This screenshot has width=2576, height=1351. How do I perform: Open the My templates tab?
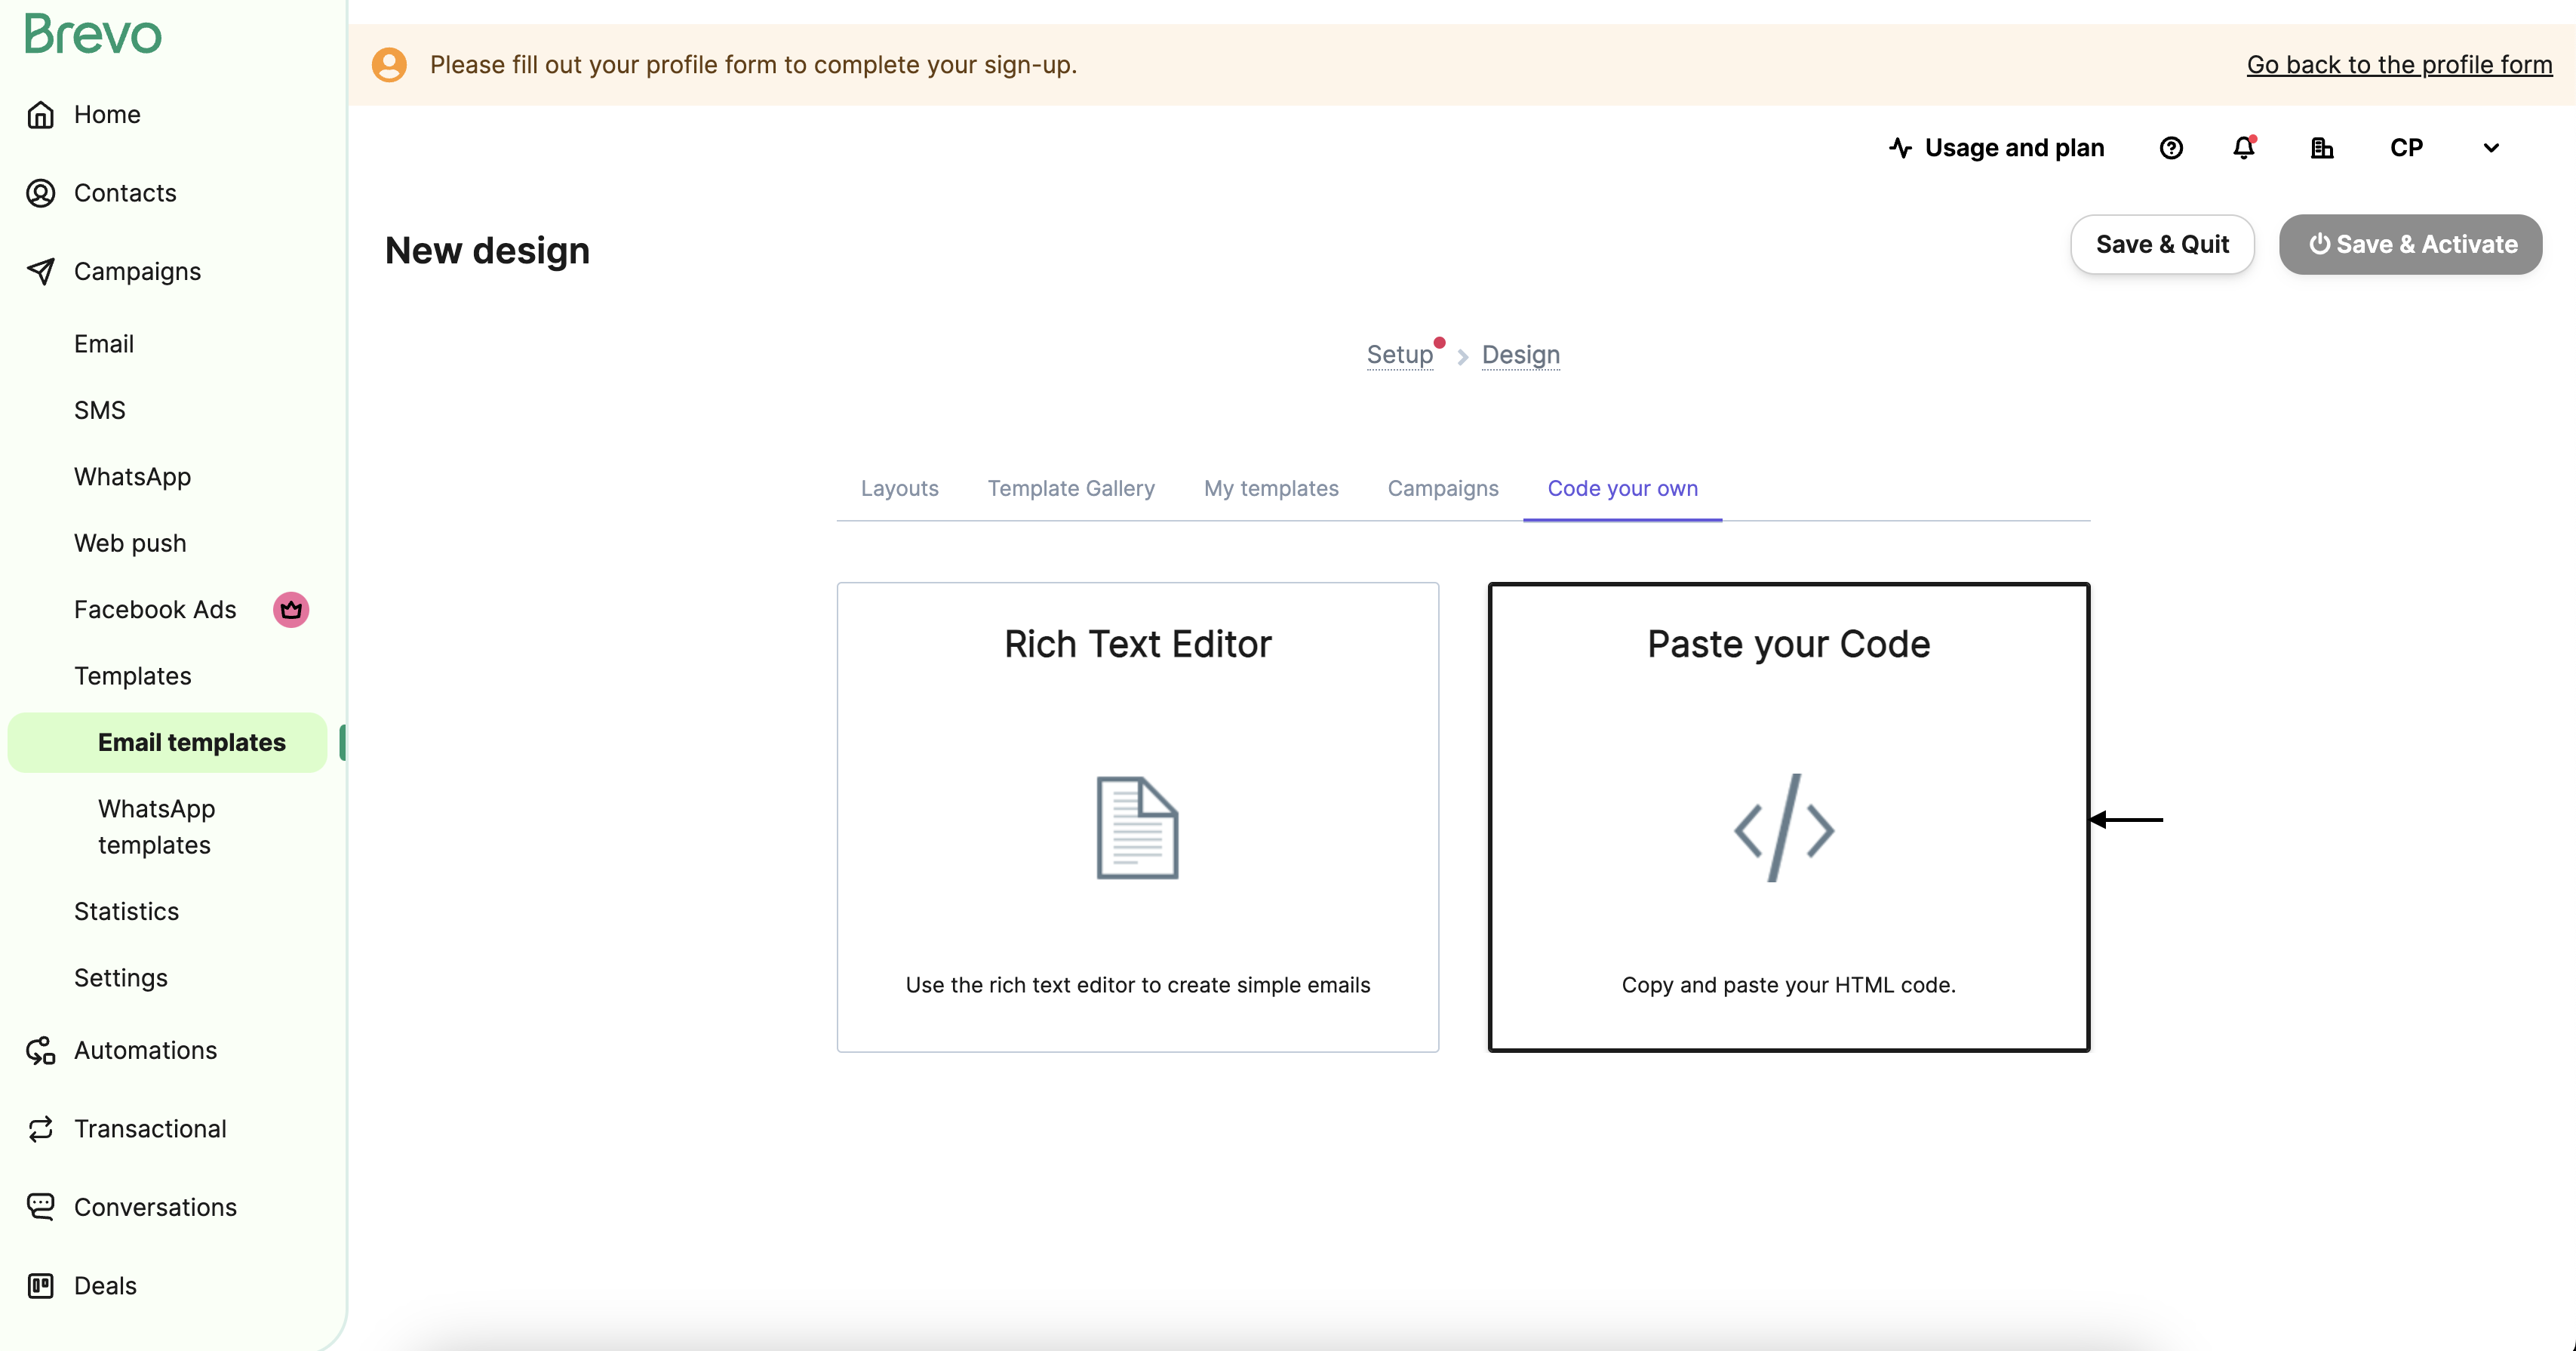point(1271,488)
